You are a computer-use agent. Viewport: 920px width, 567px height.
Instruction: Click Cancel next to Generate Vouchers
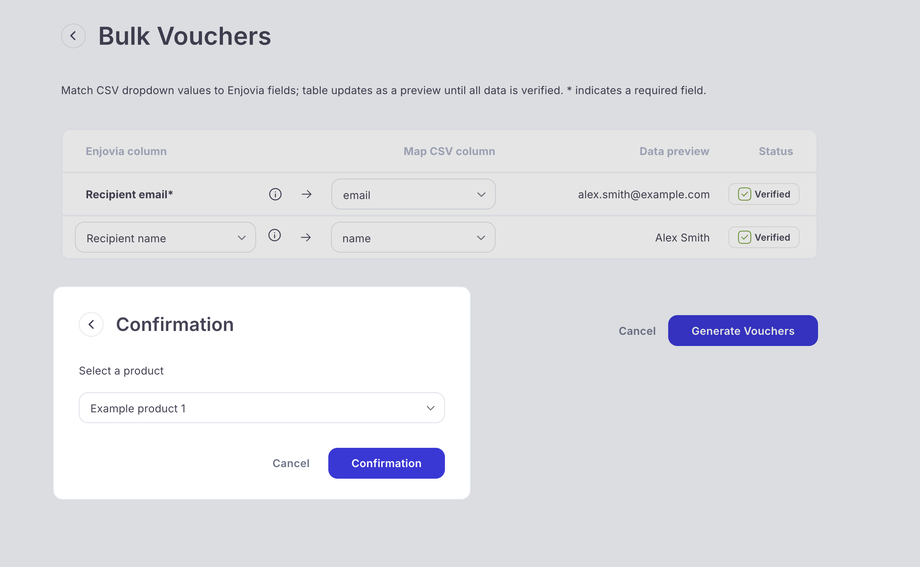637,331
